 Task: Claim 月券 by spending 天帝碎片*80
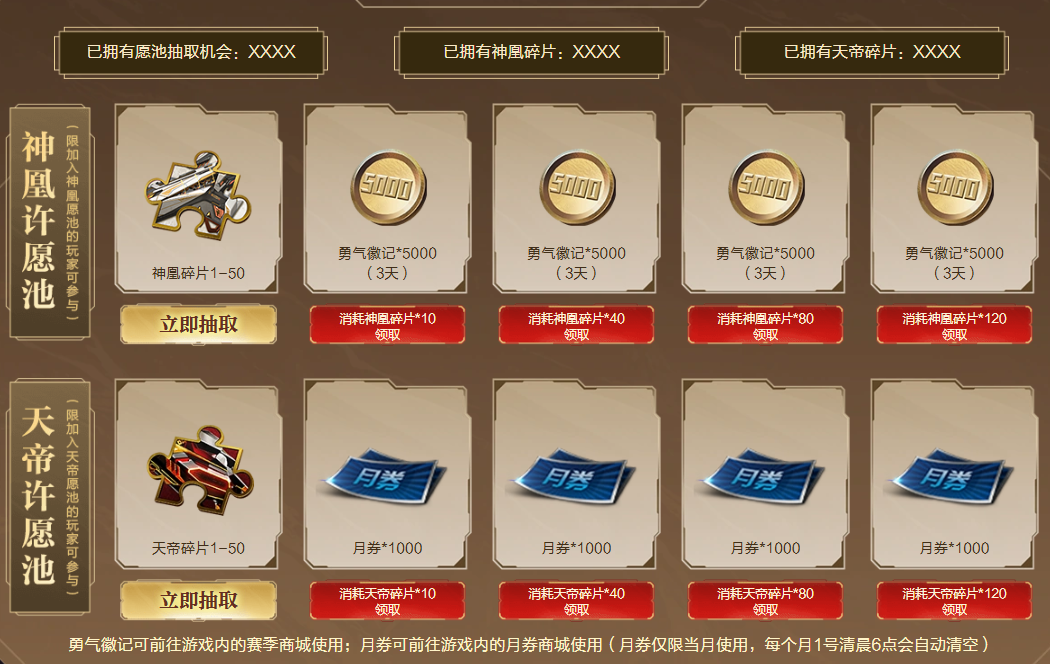pos(765,600)
